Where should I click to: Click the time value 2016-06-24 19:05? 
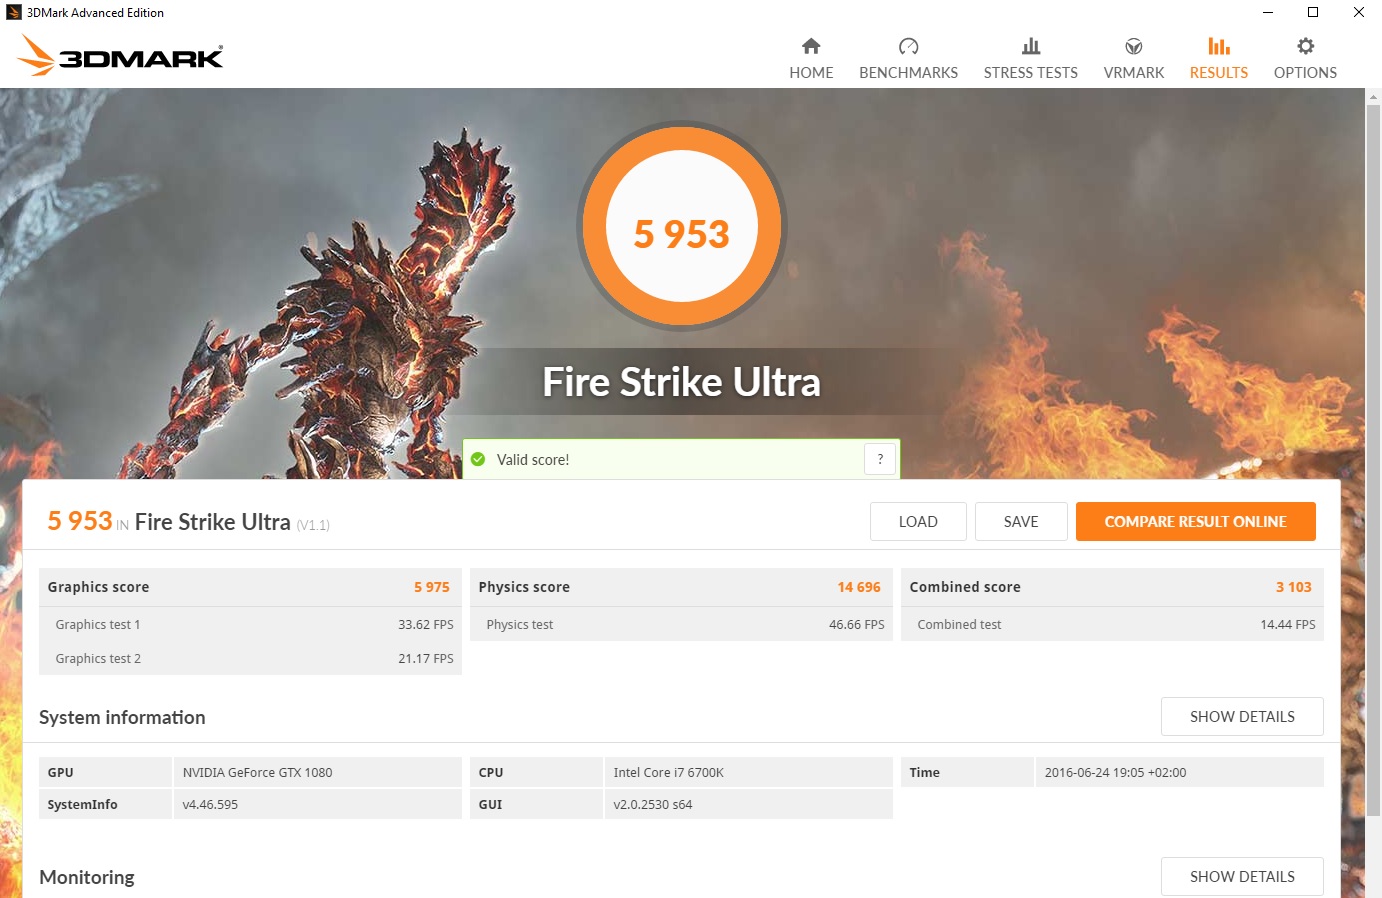pos(1116,772)
